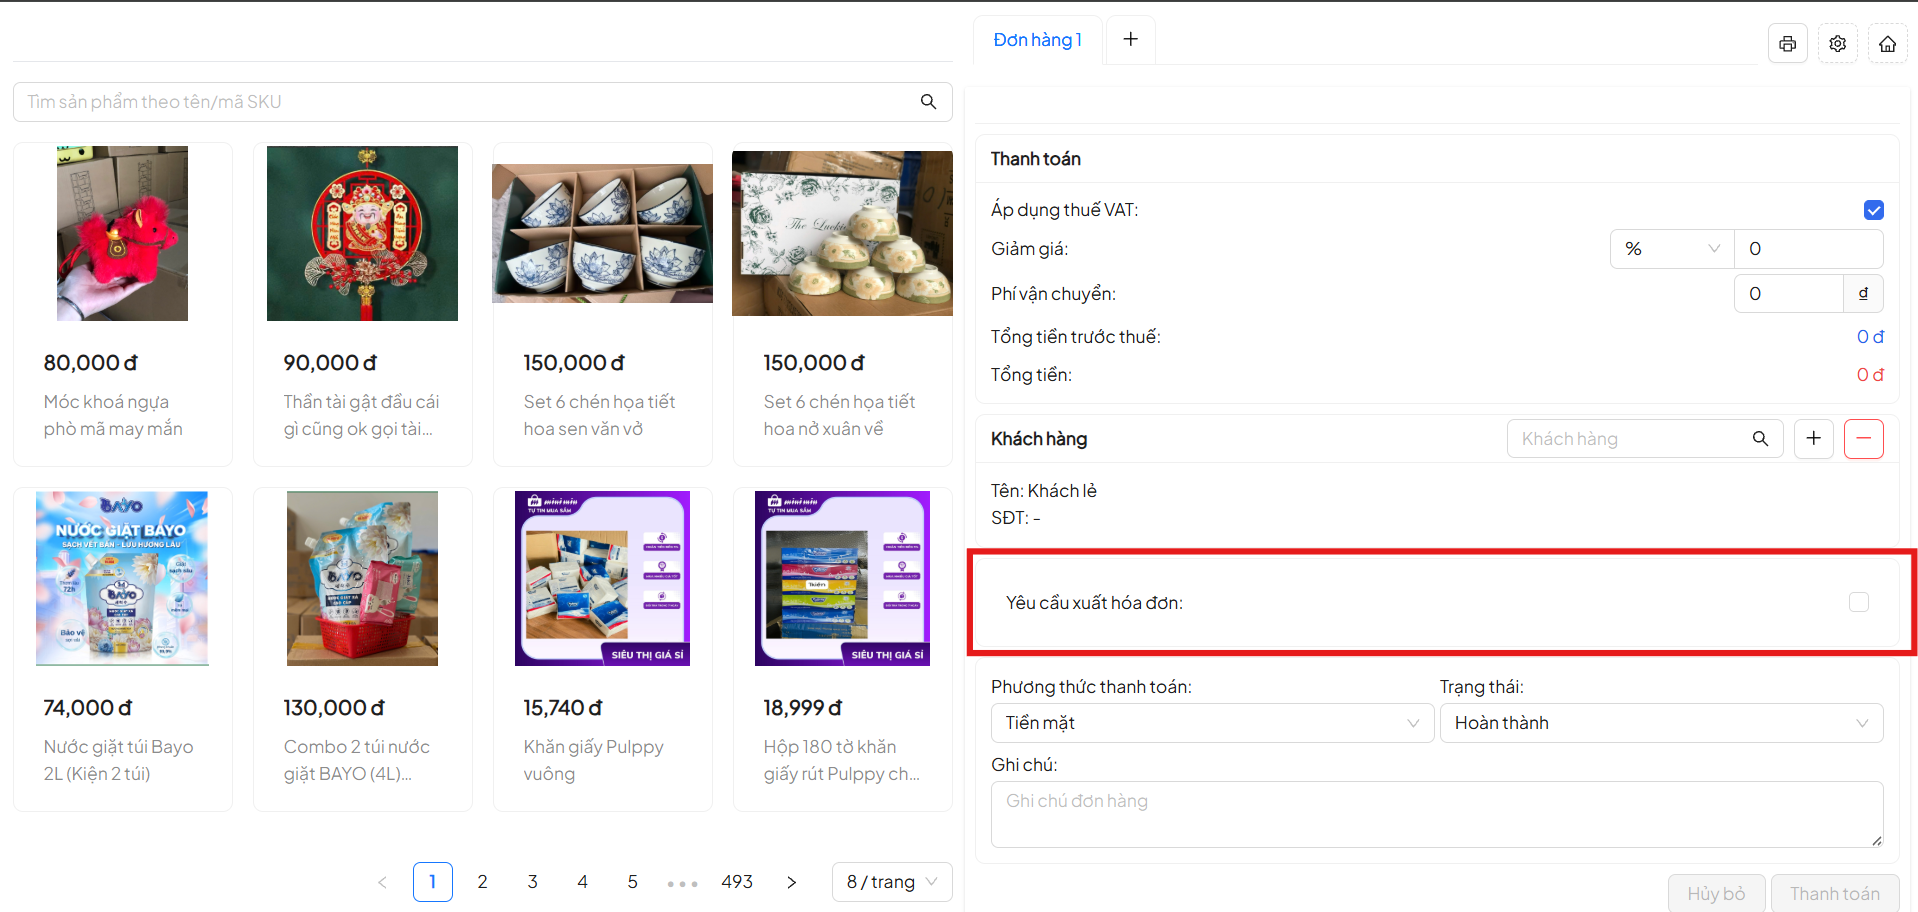Open the 8 / trang page size dropdown
1918x912 pixels.
[891, 882]
